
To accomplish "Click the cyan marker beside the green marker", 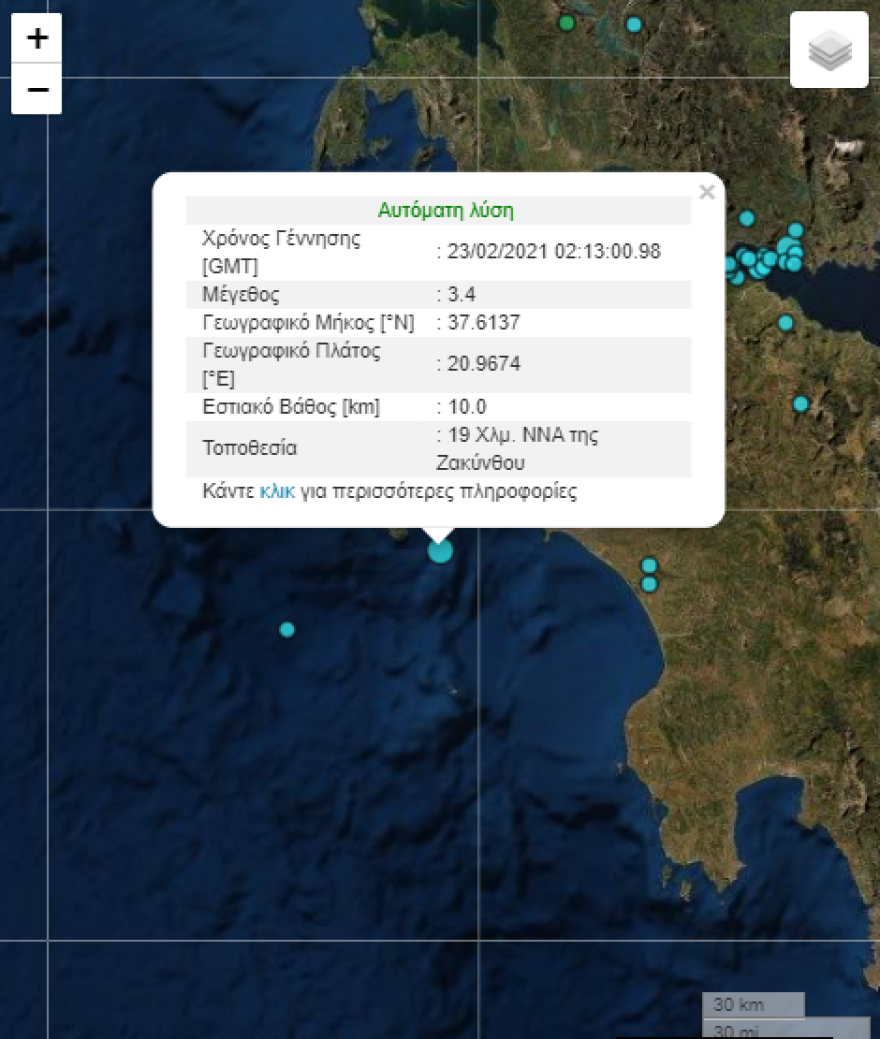I will pyautogui.click(x=633, y=24).
